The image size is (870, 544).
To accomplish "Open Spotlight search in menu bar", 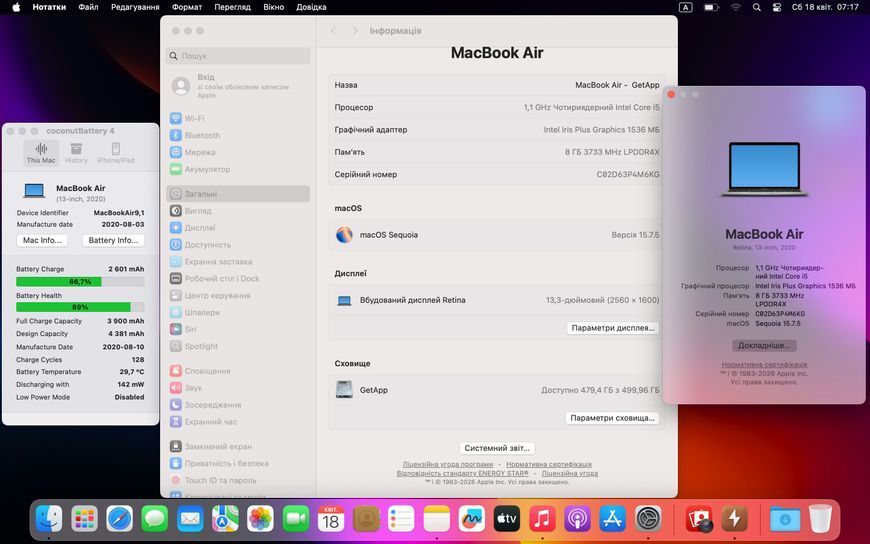I will click(756, 7).
